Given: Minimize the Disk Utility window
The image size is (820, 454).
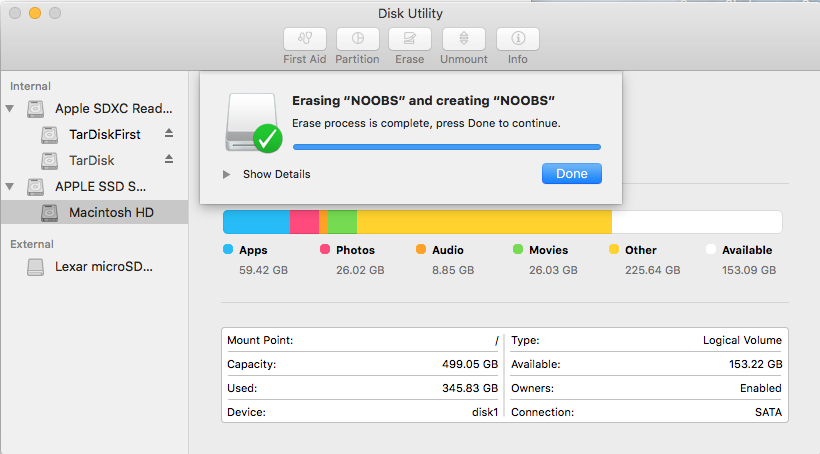Looking at the screenshot, I should click(x=35, y=13).
